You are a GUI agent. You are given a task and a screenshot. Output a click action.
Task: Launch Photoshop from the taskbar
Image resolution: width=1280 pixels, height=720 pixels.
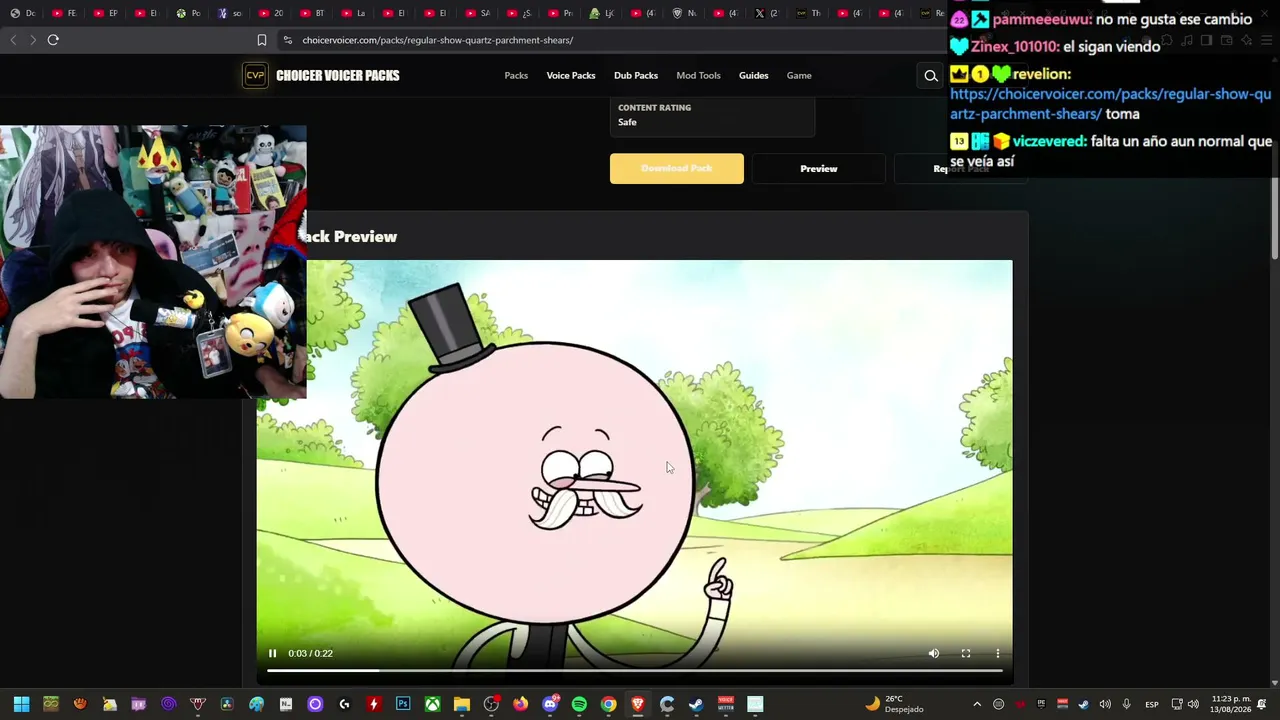coord(403,704)
